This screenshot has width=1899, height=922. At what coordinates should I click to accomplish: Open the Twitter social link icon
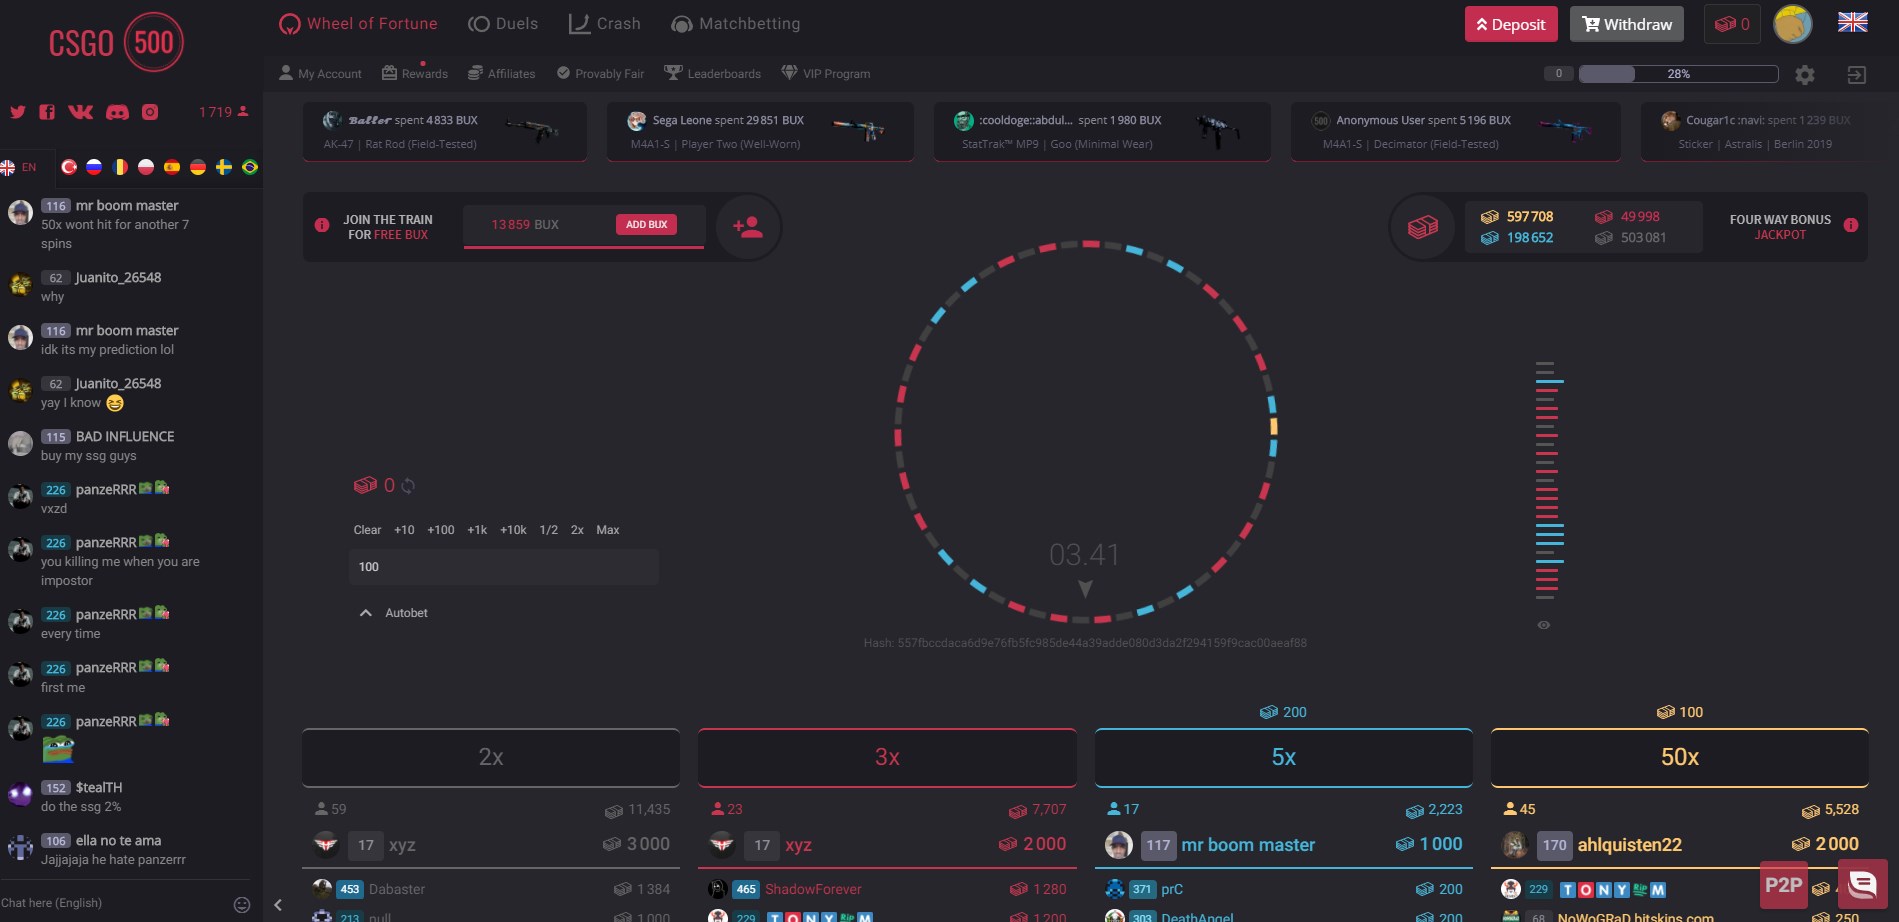[x=18, y=112]
